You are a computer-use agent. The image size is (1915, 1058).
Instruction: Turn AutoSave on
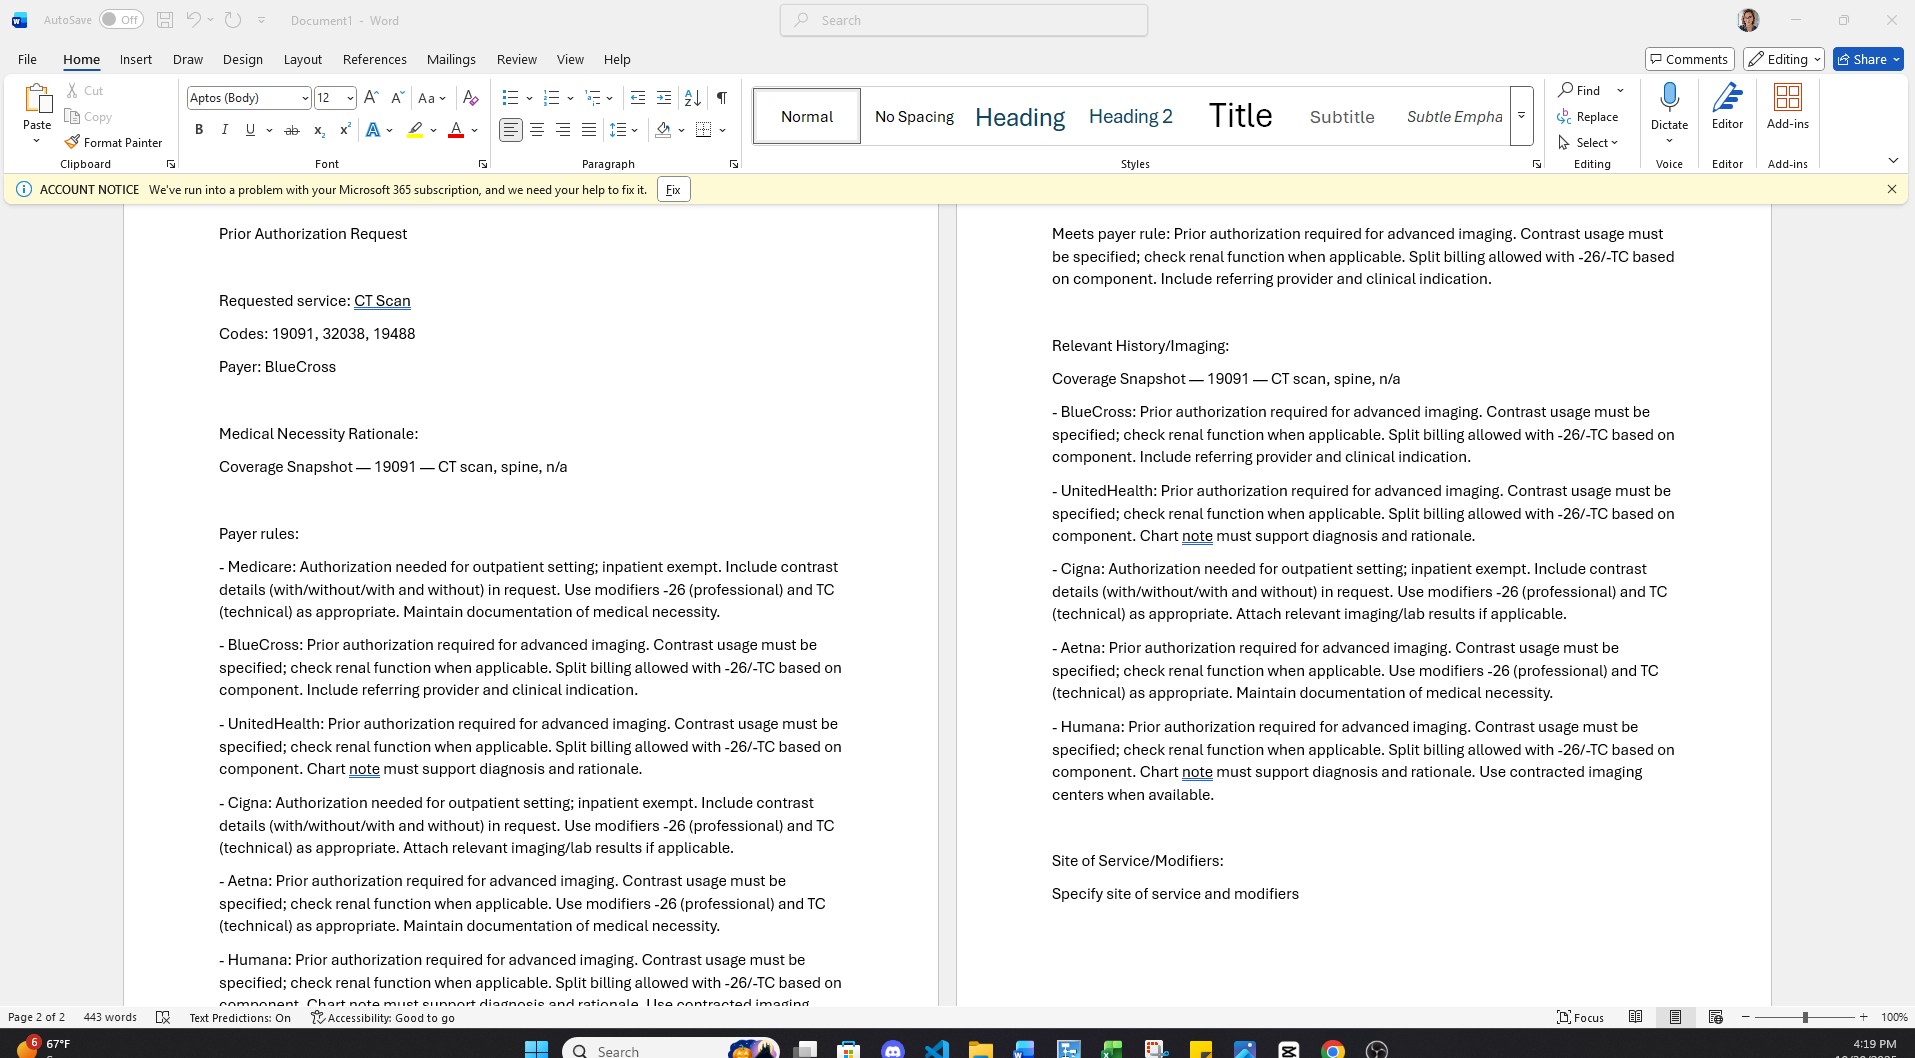tap(121, 20)
